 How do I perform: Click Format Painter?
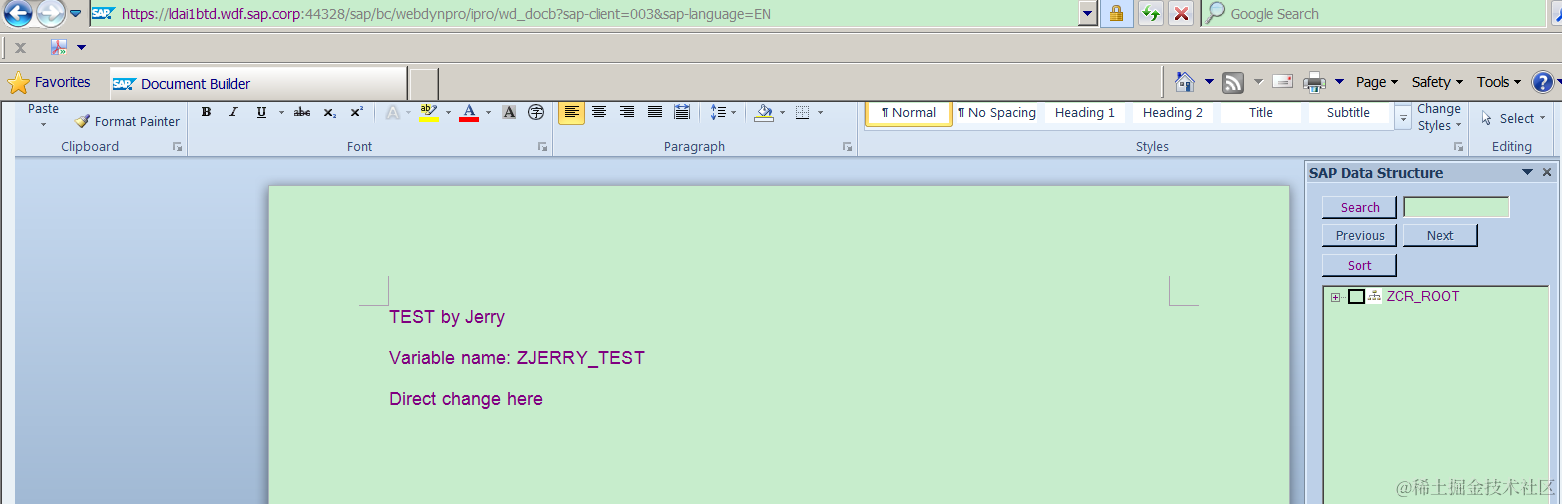coord(127,121)
